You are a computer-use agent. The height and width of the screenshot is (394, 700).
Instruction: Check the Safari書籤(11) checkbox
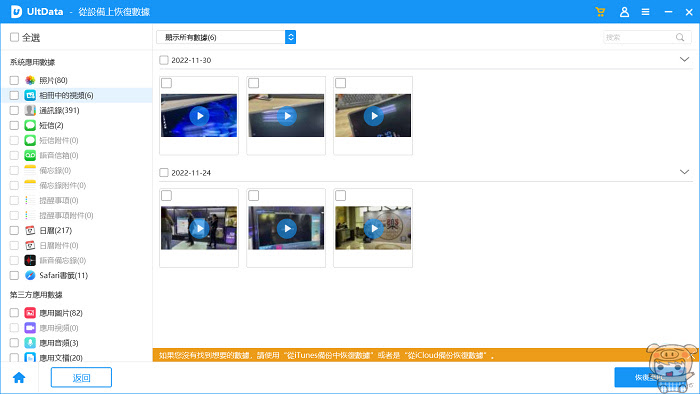(14, 275)
